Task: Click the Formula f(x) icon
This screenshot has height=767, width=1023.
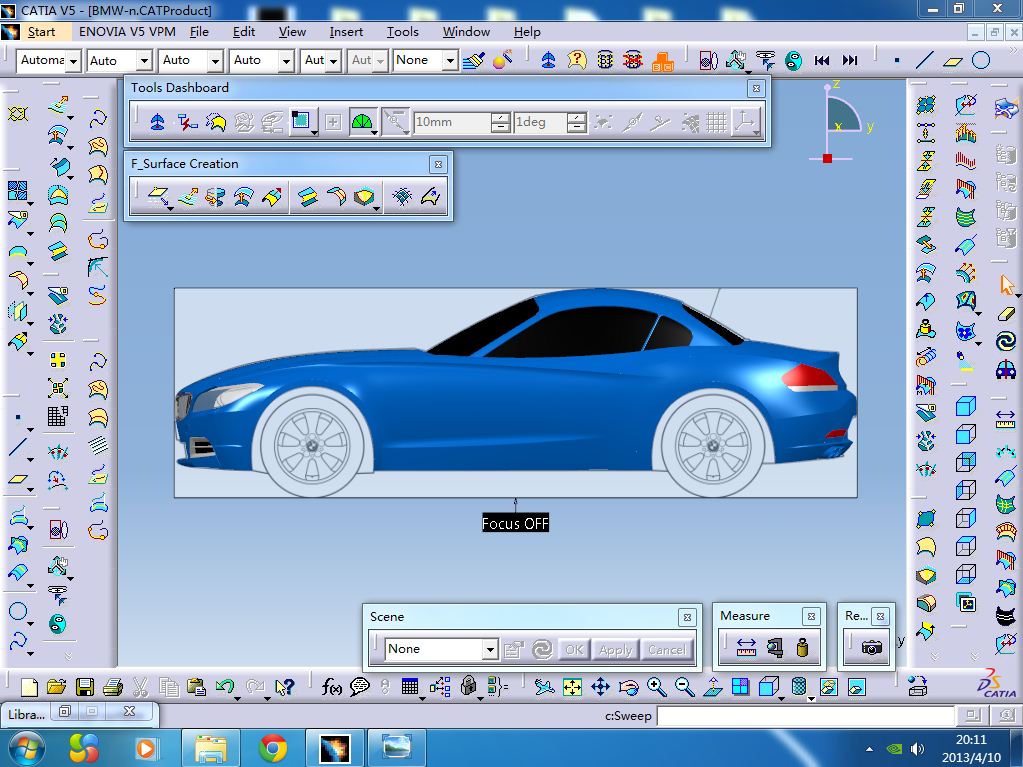Action: click(x=331, y=687)
